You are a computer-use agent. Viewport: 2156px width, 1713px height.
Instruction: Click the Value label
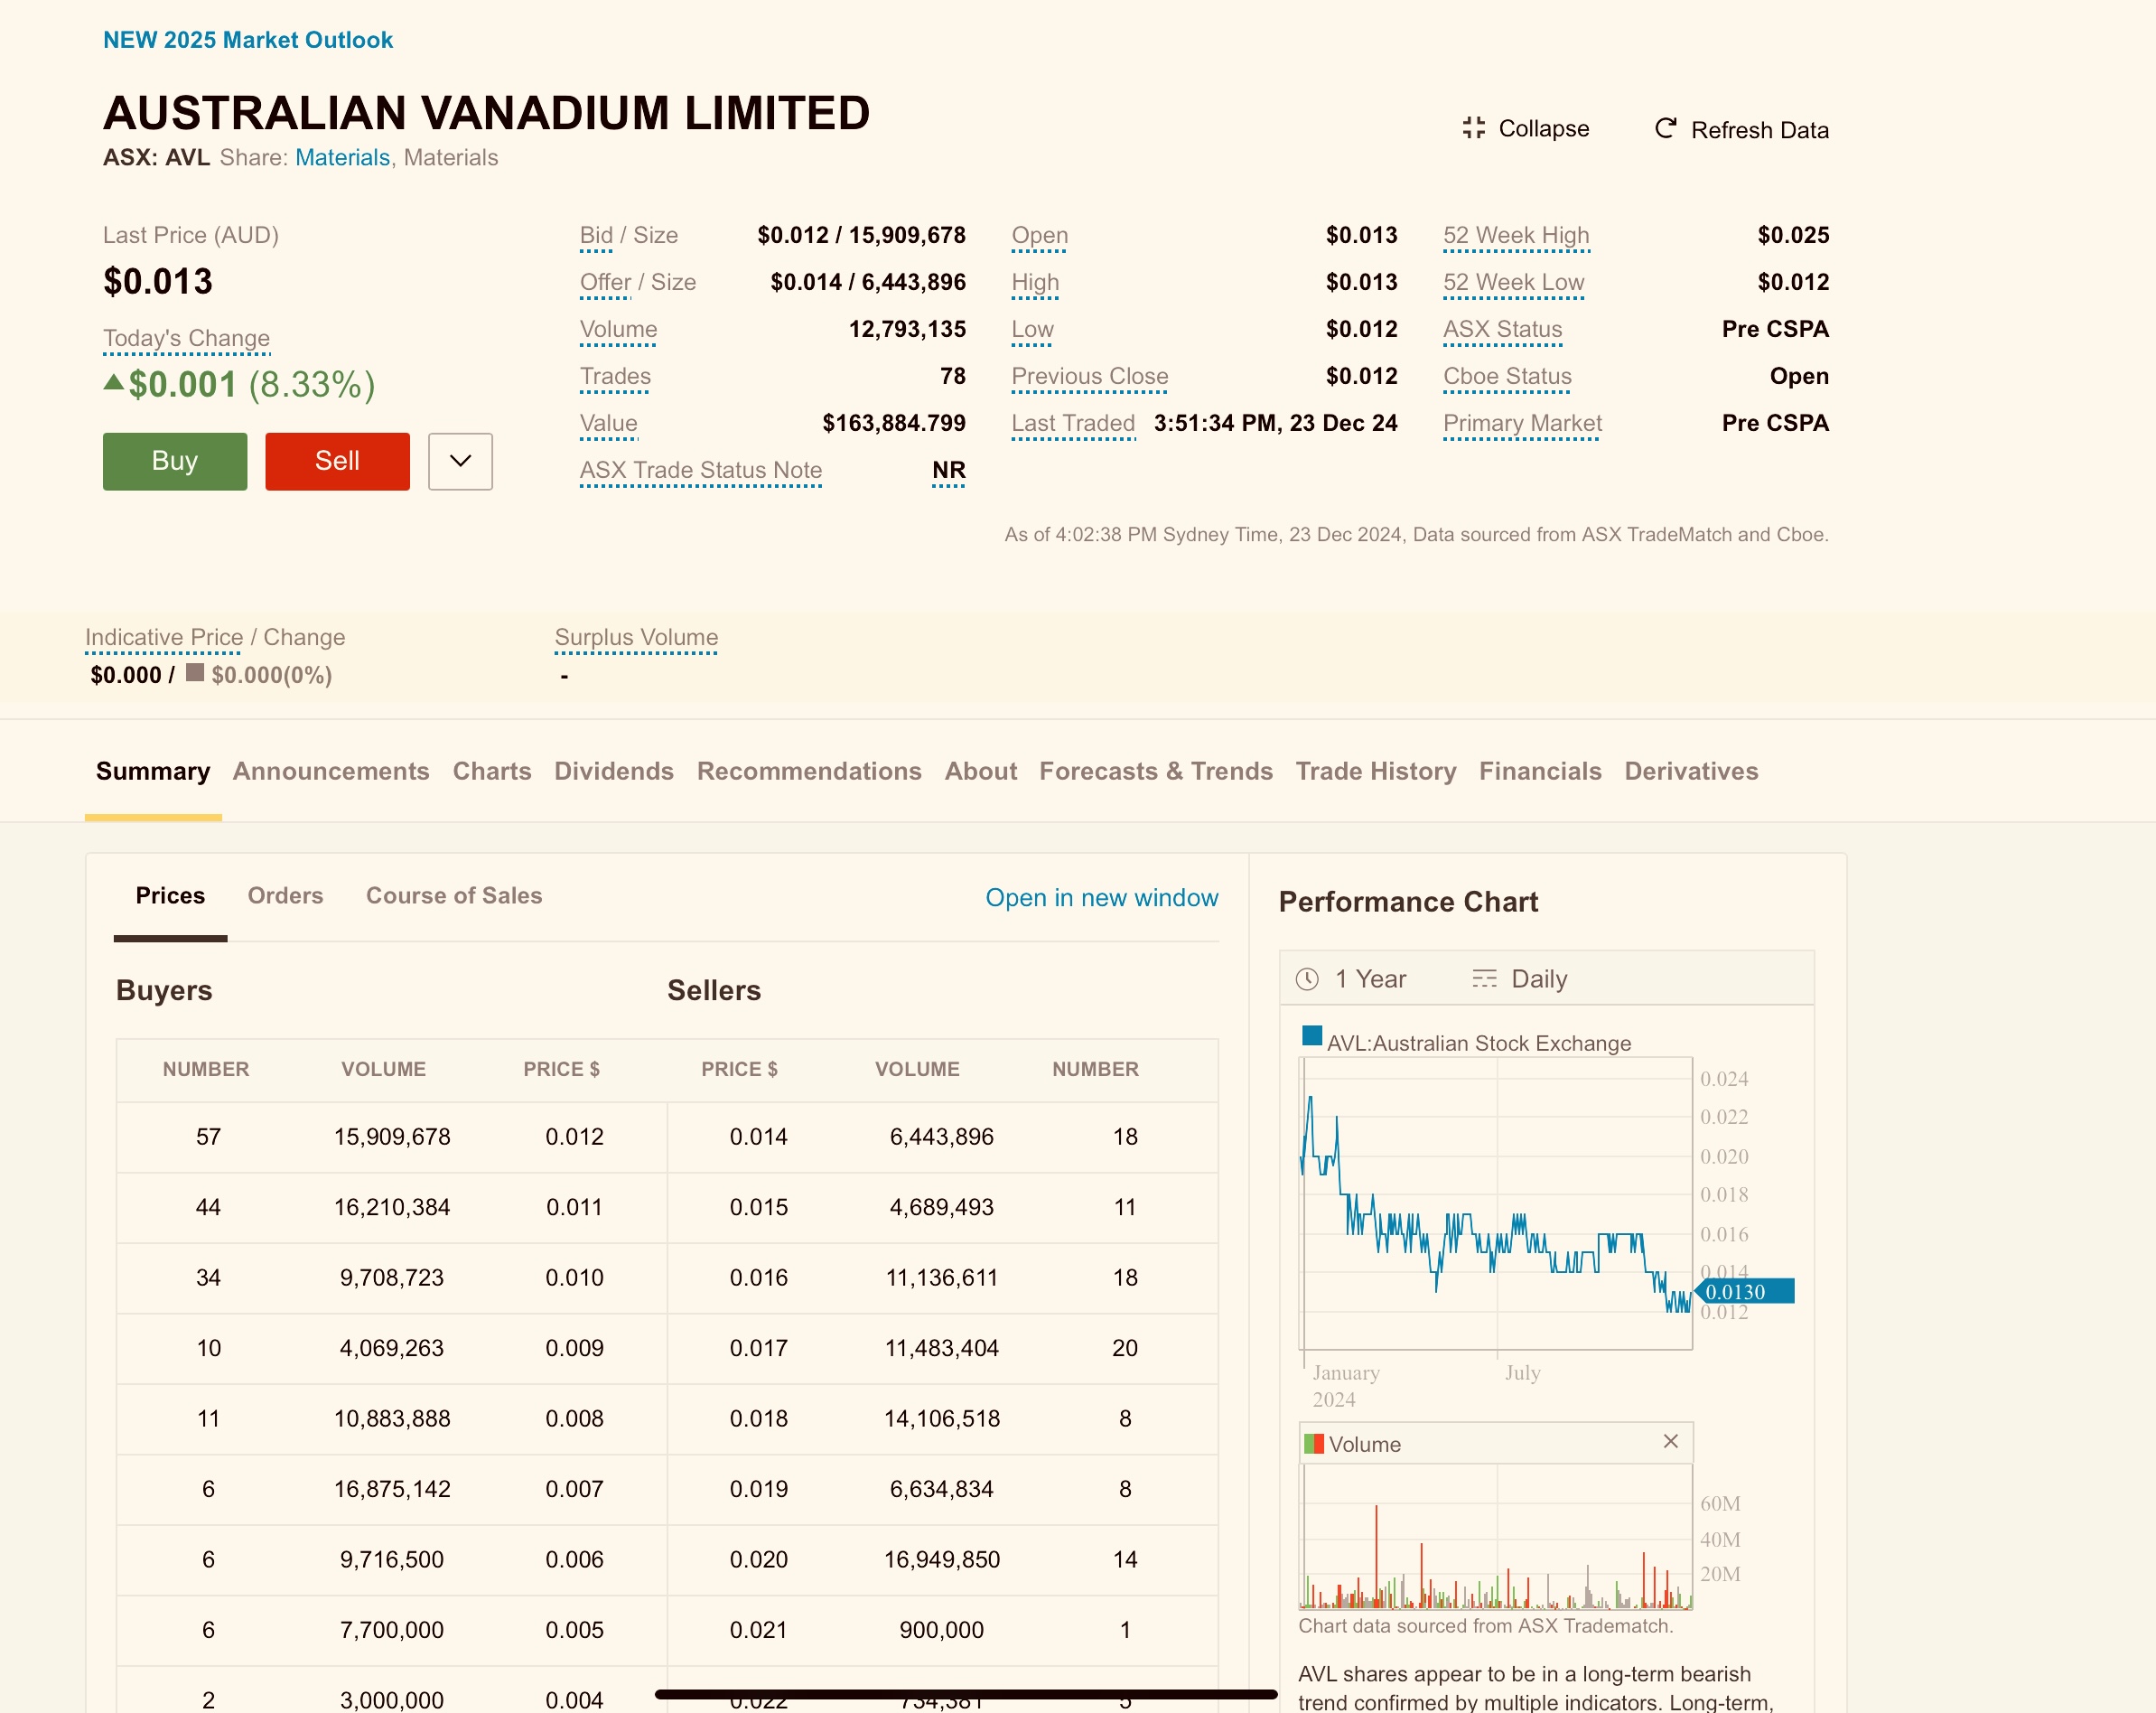point(609,423)
